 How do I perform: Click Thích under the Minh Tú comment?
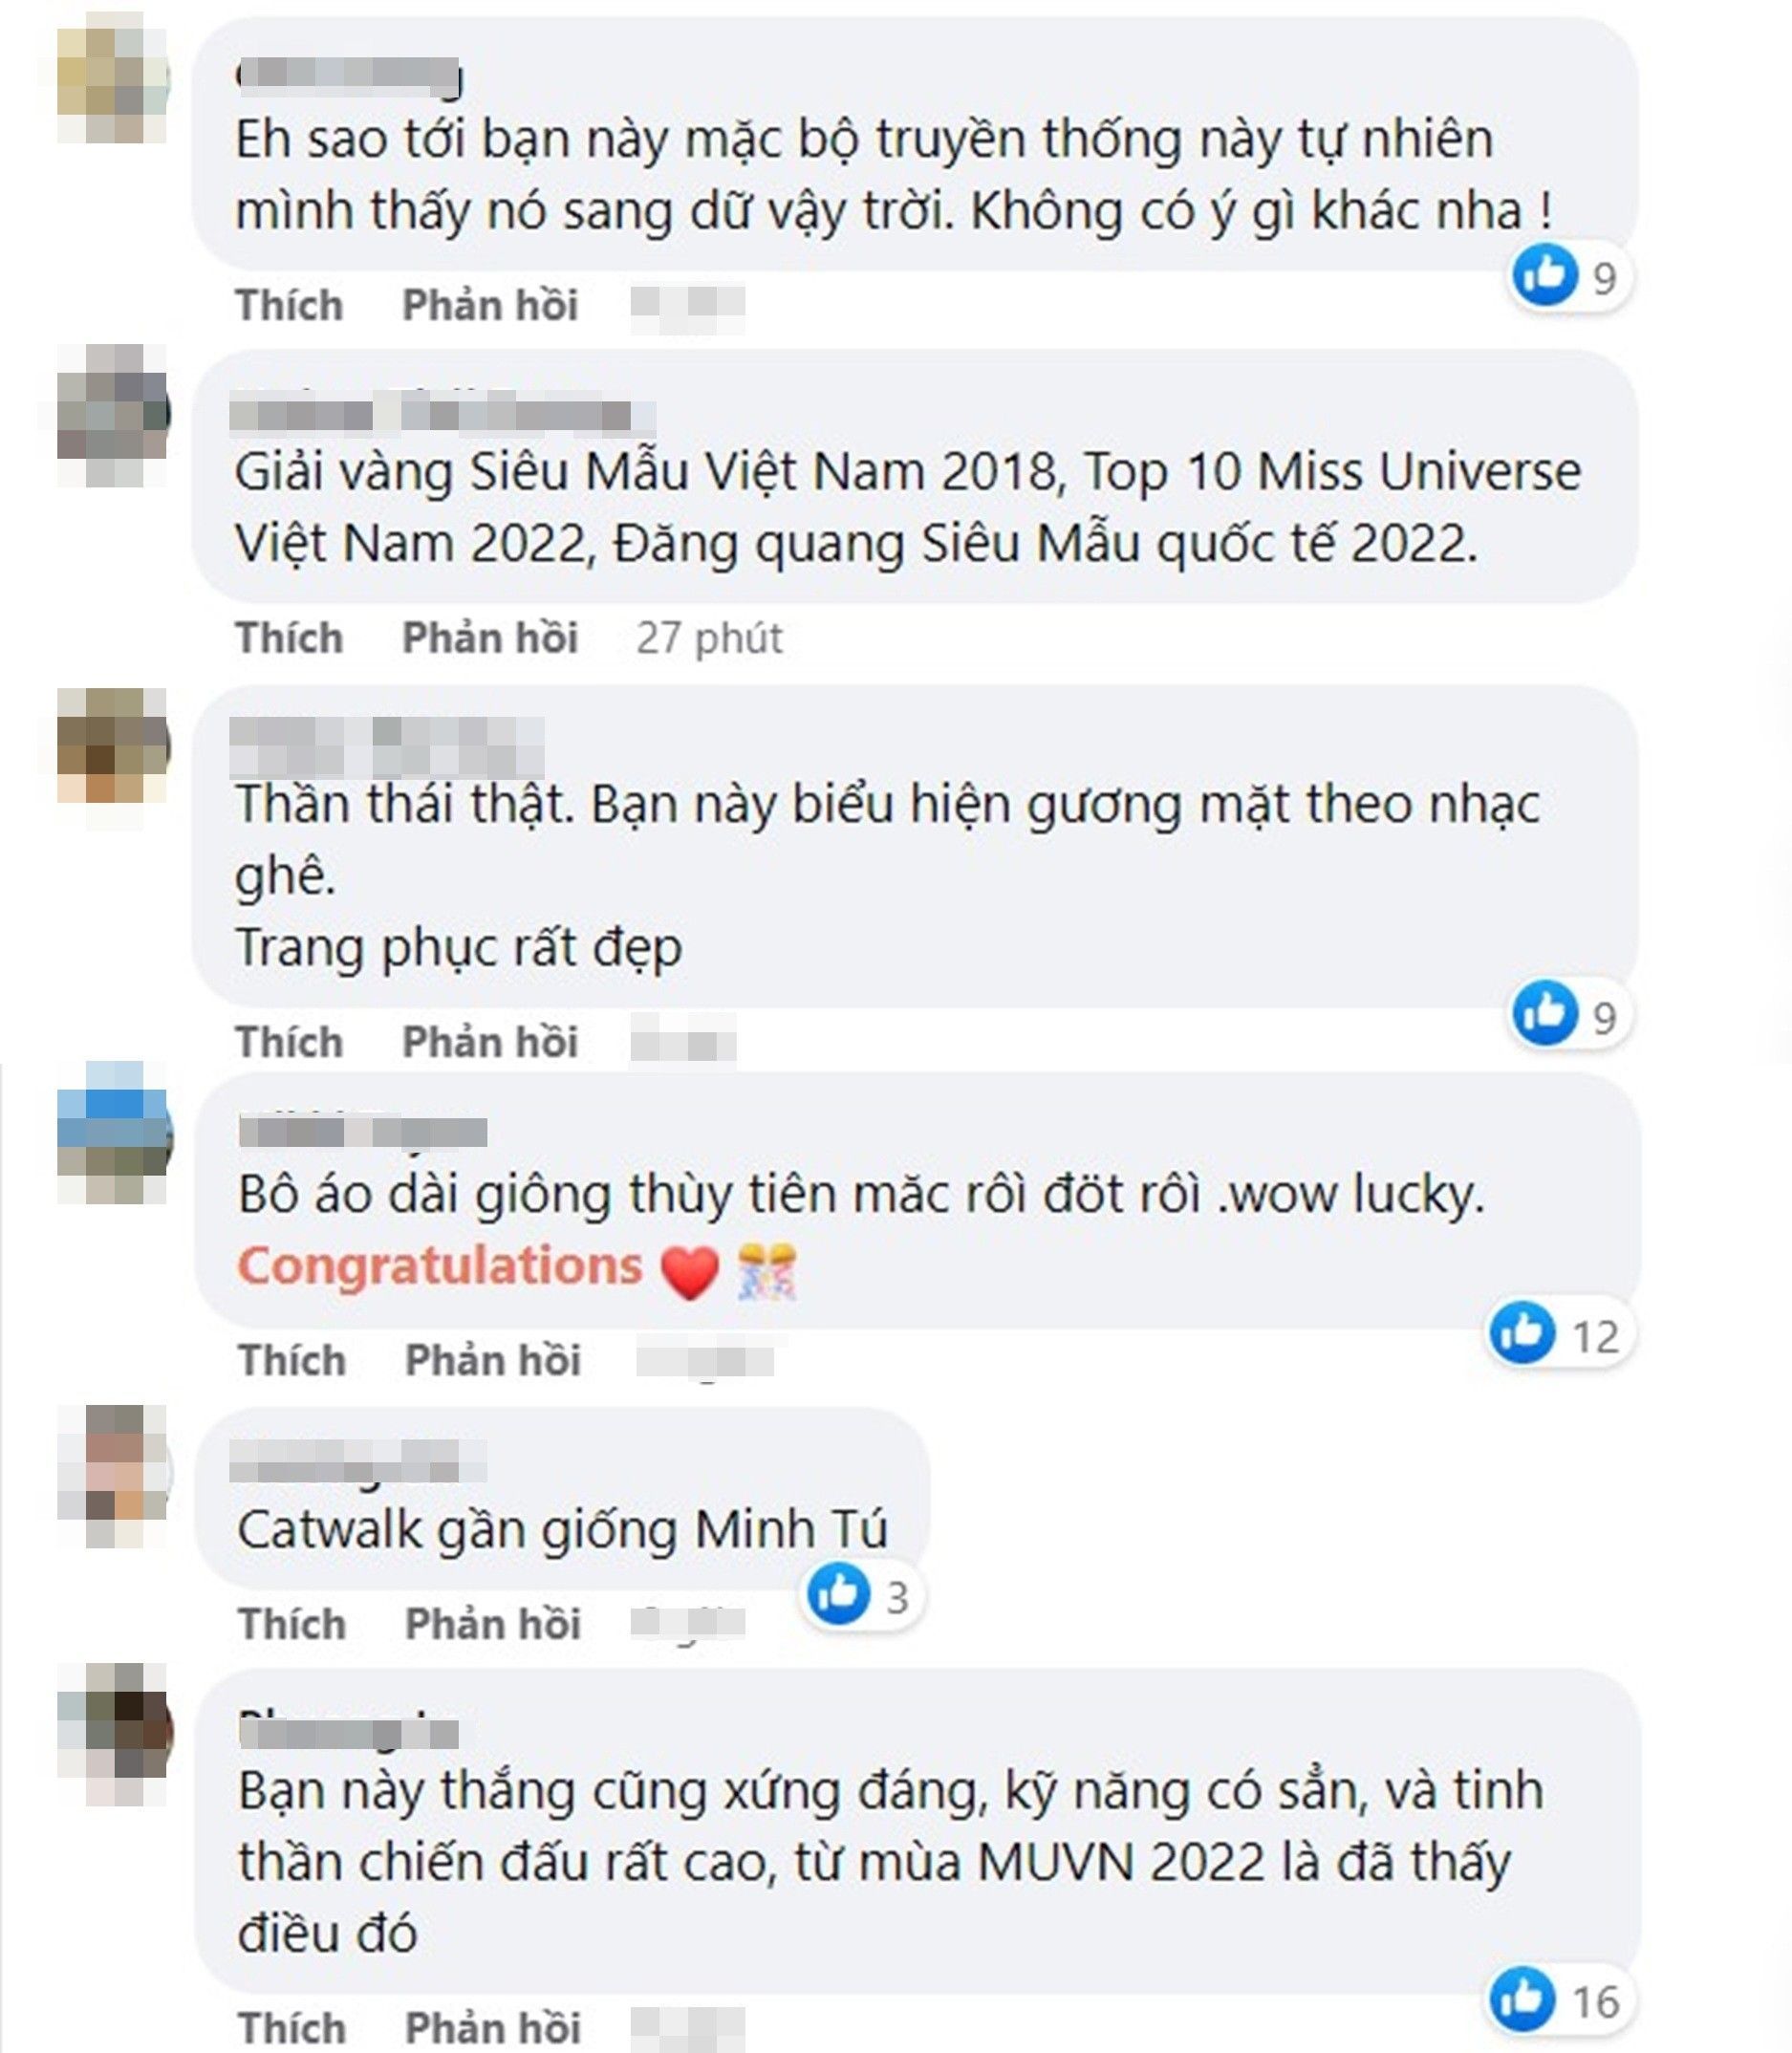[x=292, y=1624]
